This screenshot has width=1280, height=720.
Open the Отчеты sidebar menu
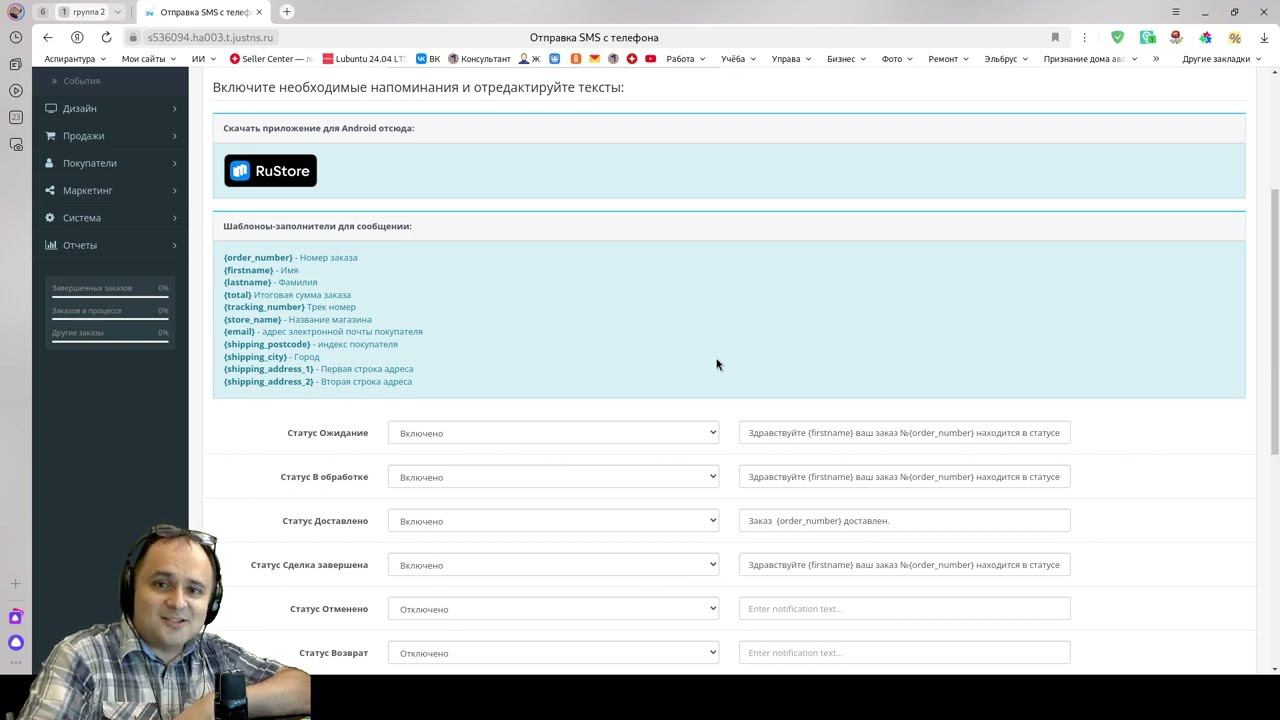click(x=110, y=245)
